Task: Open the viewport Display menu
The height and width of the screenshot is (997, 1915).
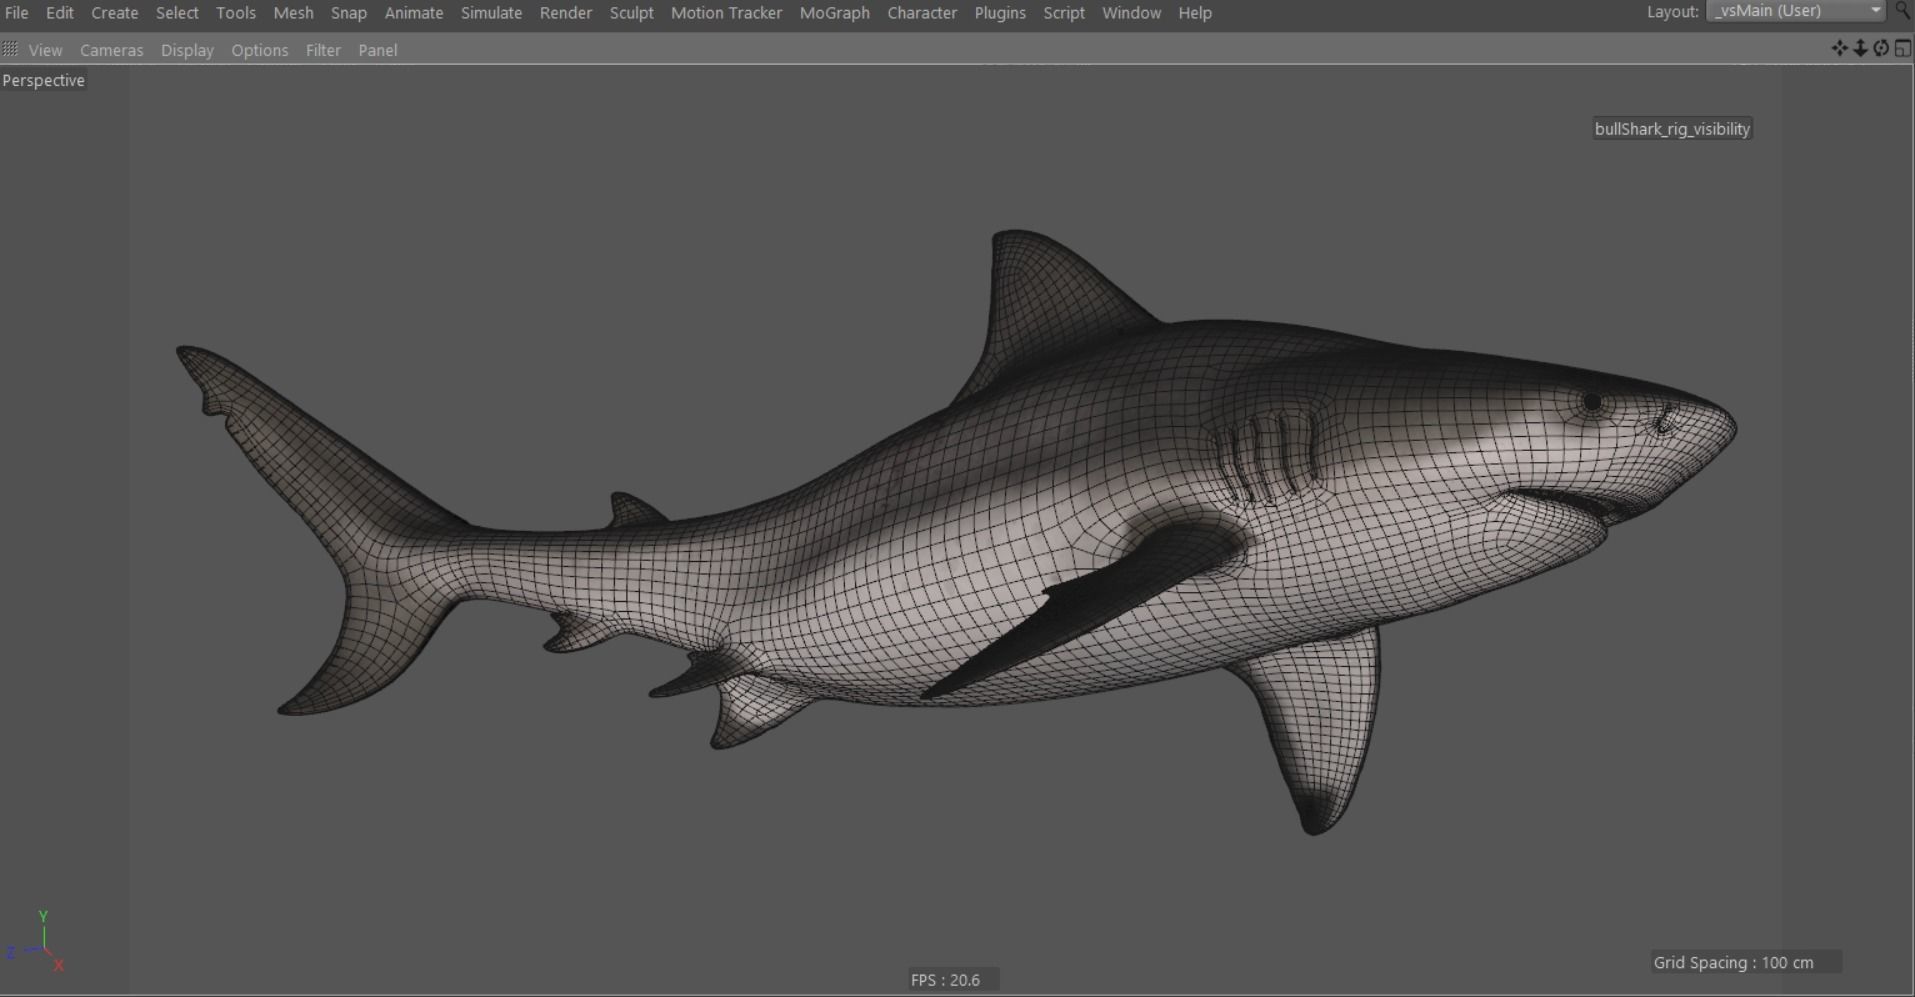Action: pos(188,50)
